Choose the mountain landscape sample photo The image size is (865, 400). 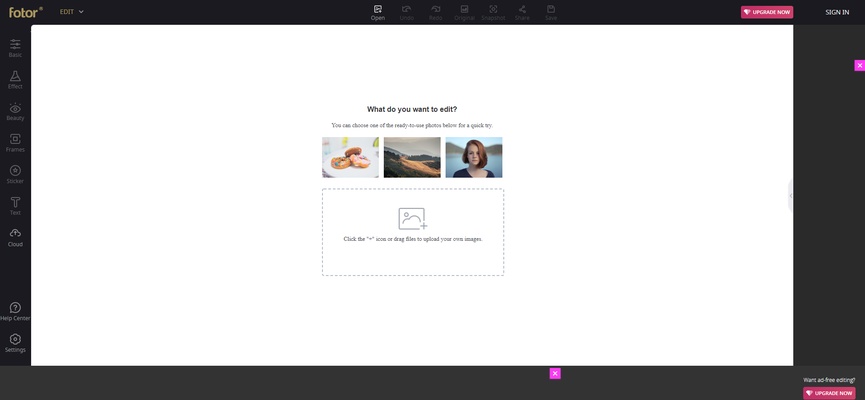[x=412, y=157]
